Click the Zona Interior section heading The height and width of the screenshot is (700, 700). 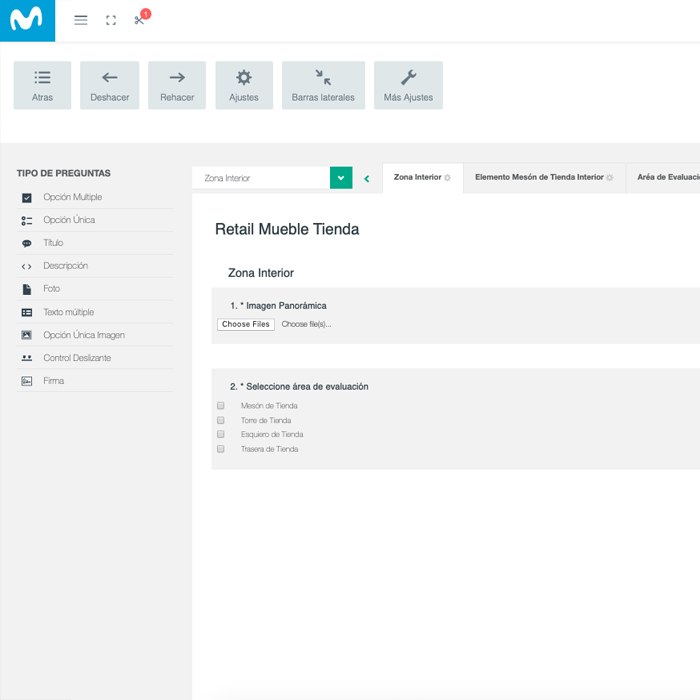click(x=261, y=273)
